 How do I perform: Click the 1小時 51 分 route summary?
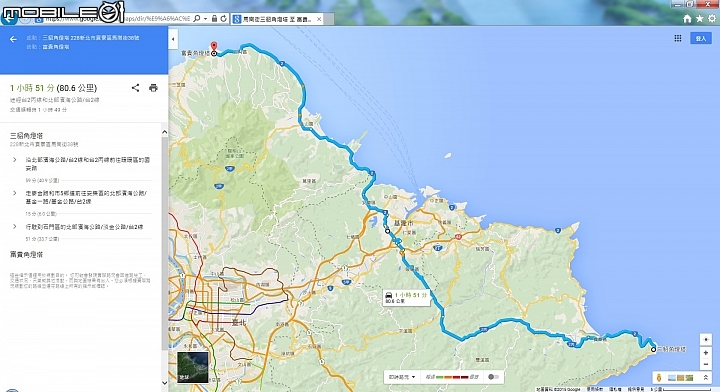click(53, 88)
